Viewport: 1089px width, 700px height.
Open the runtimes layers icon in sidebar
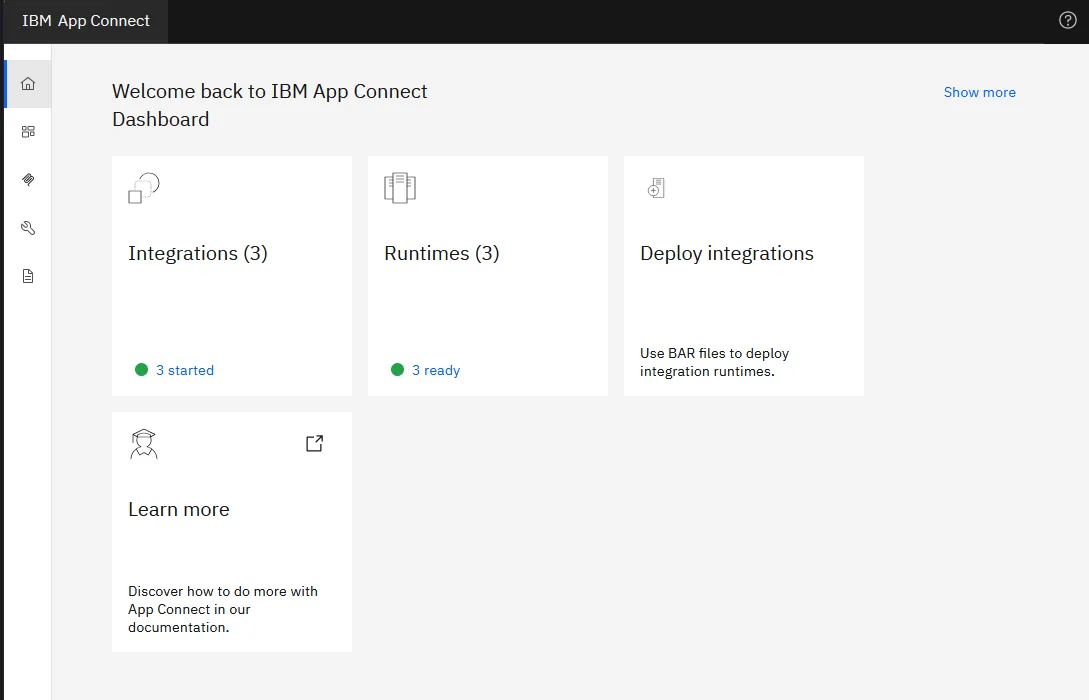click(28, 180)
